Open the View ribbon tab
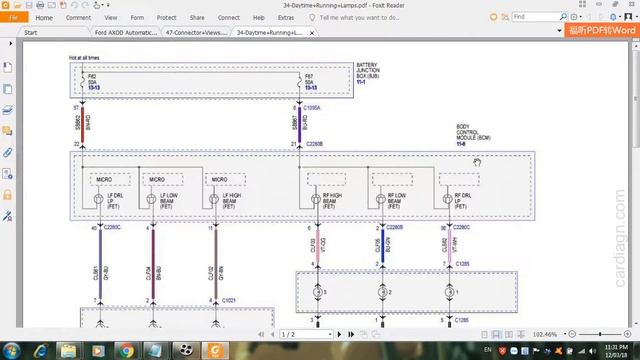Image resolution: width=640 pixels, height=360 pixels. click(111, 18)
